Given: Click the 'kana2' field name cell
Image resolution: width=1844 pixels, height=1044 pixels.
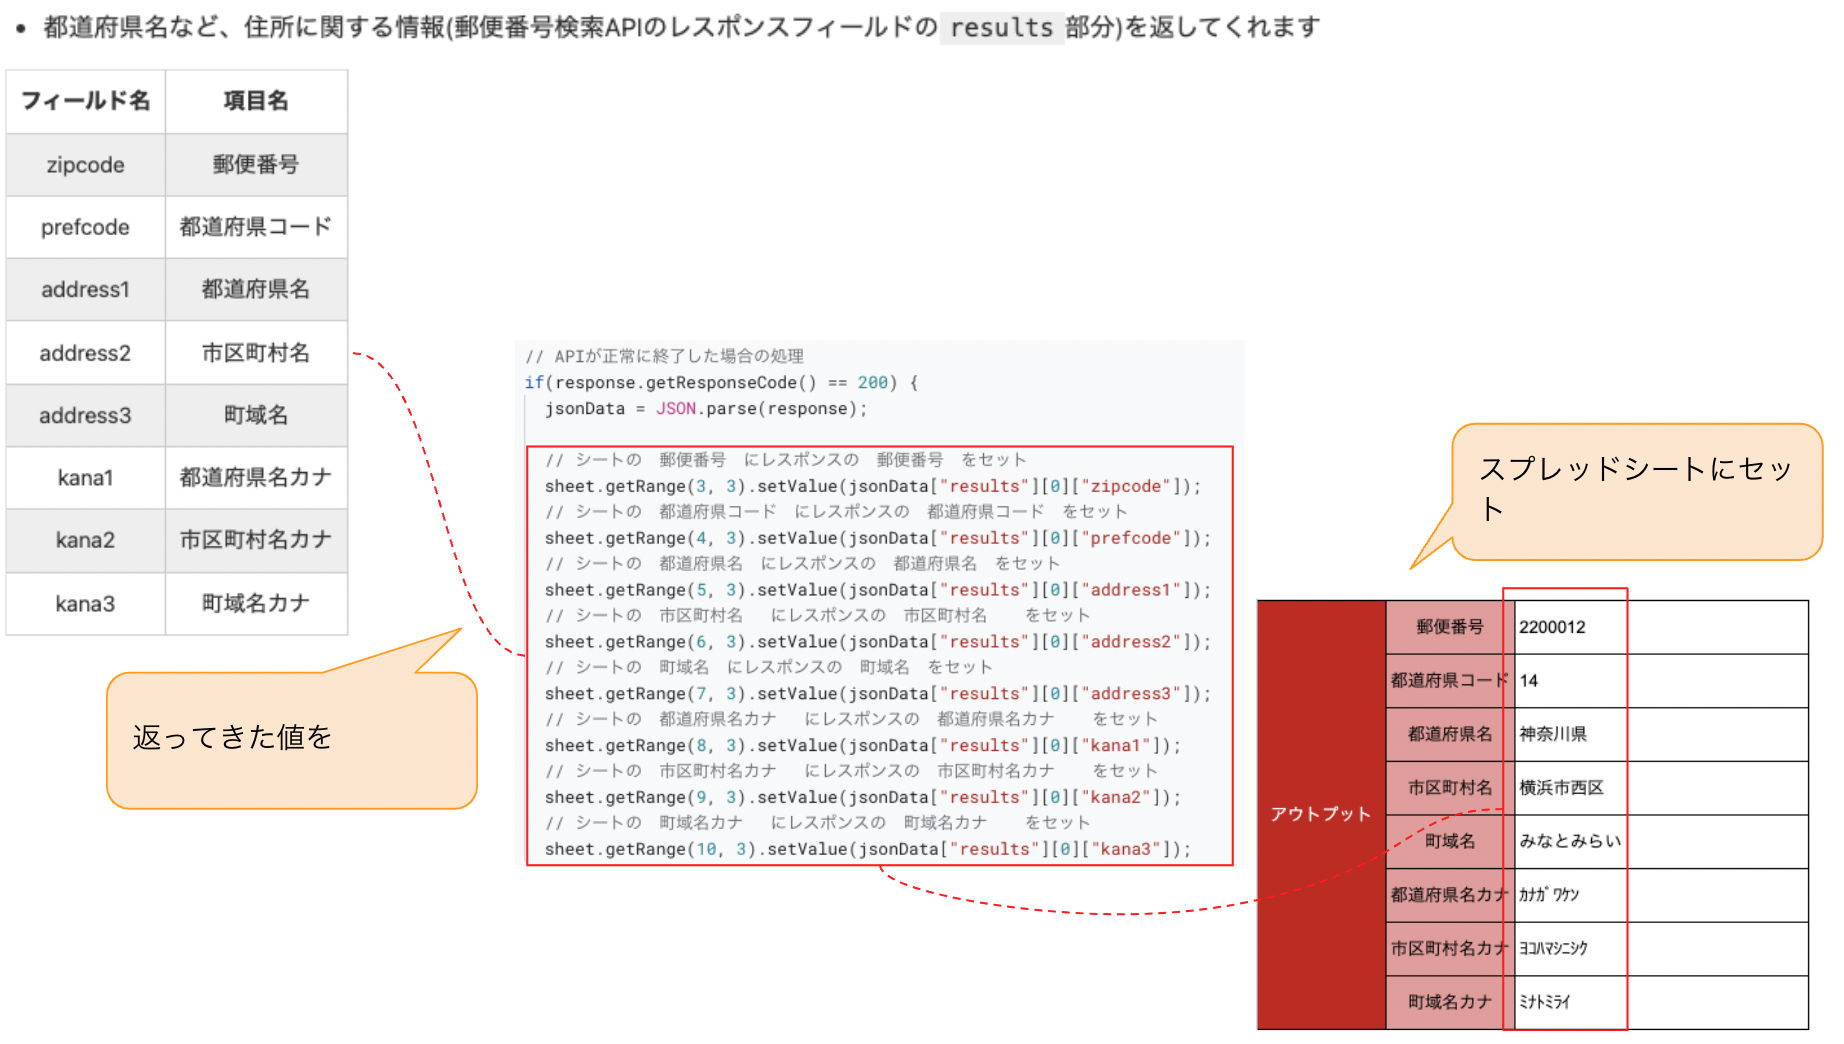Looking at the screenshot, I should click(x=85, y=541).
